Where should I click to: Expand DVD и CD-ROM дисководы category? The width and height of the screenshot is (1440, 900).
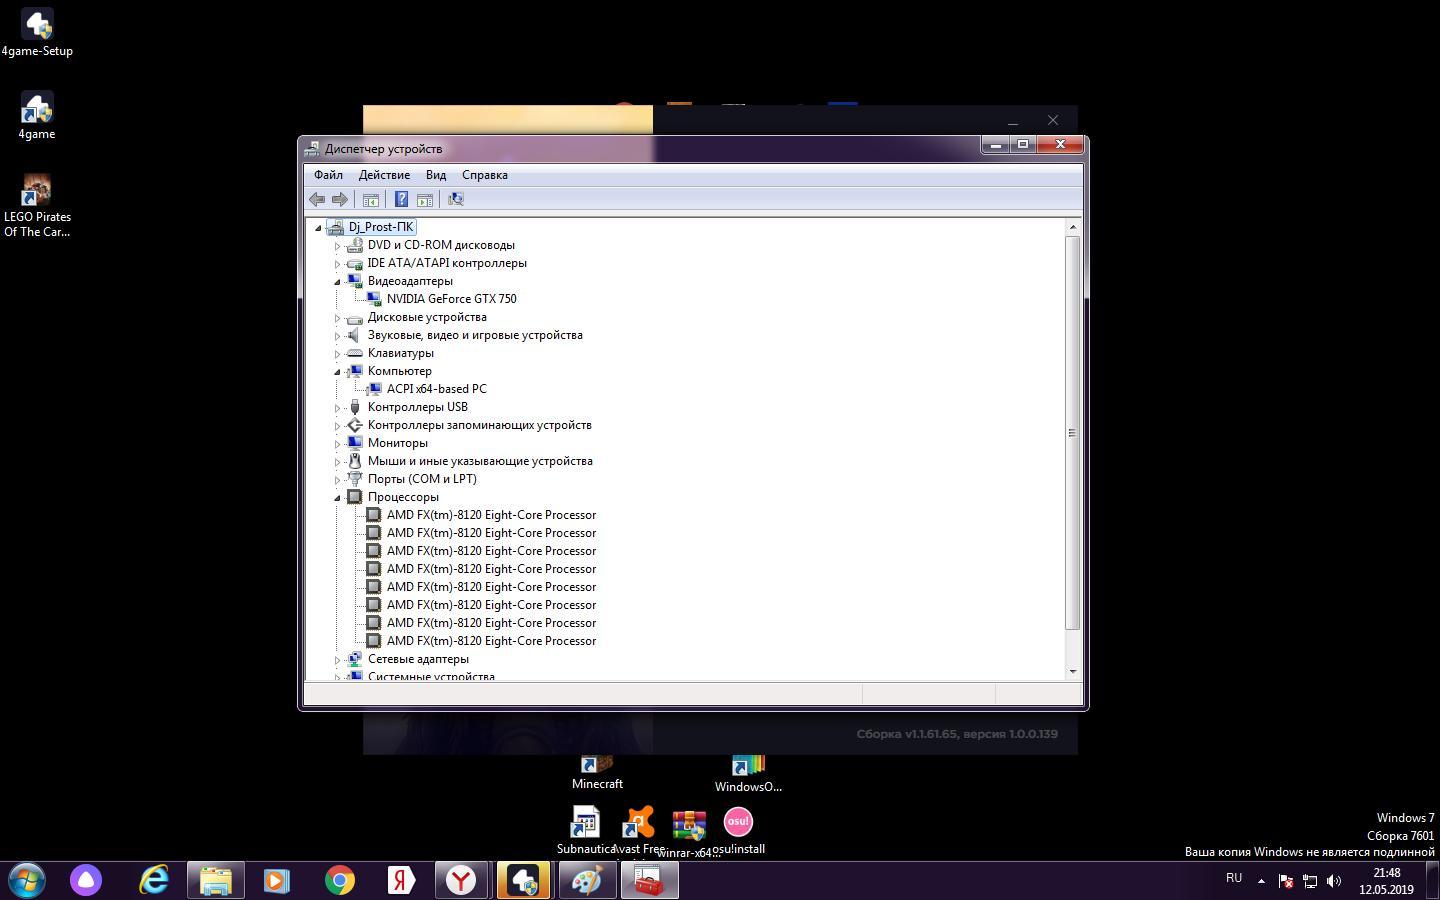coord(337,245)
